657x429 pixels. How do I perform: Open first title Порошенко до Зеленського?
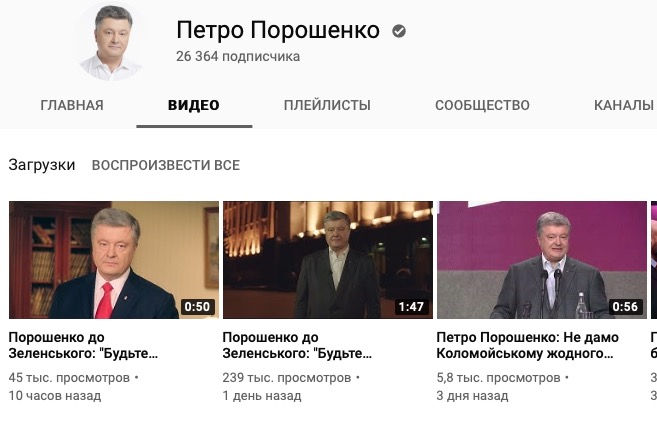[83, 345]
